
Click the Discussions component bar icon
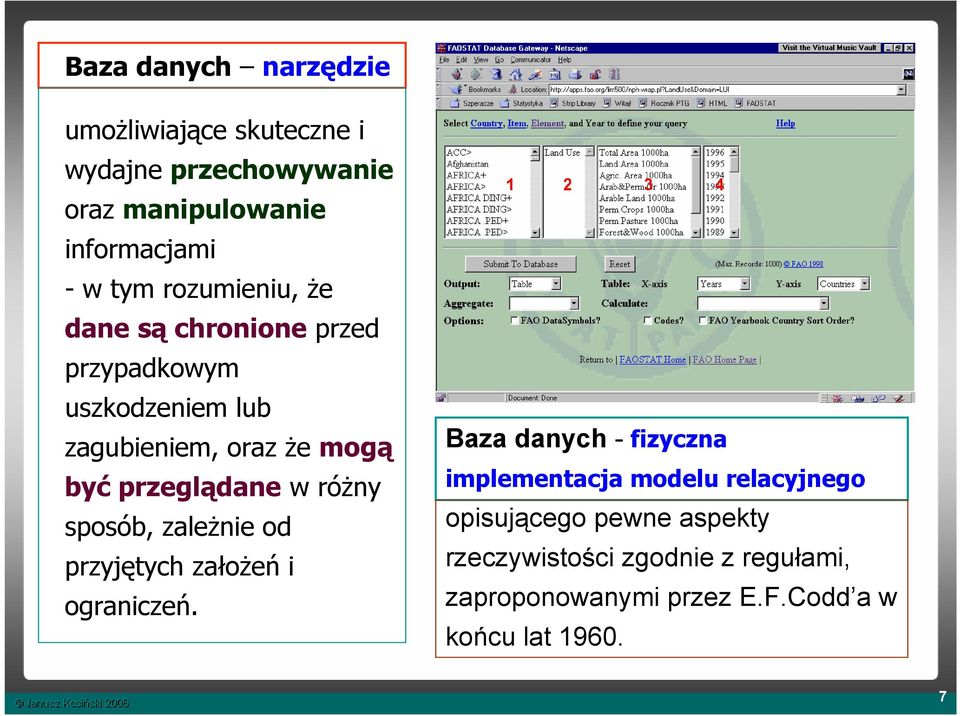pyautogui.click(x=878, y=399)
